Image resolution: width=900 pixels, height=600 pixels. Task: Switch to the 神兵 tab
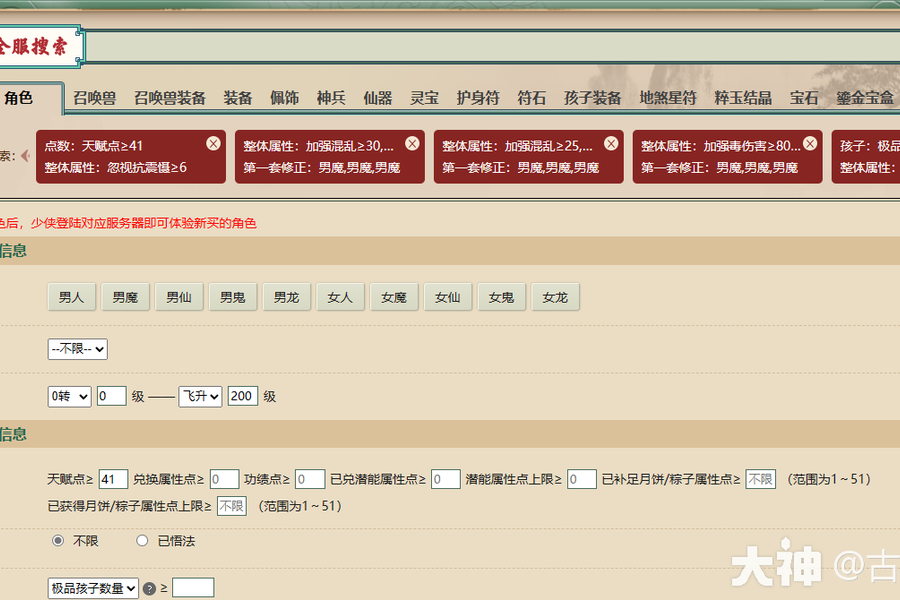(x=331, y=98)
